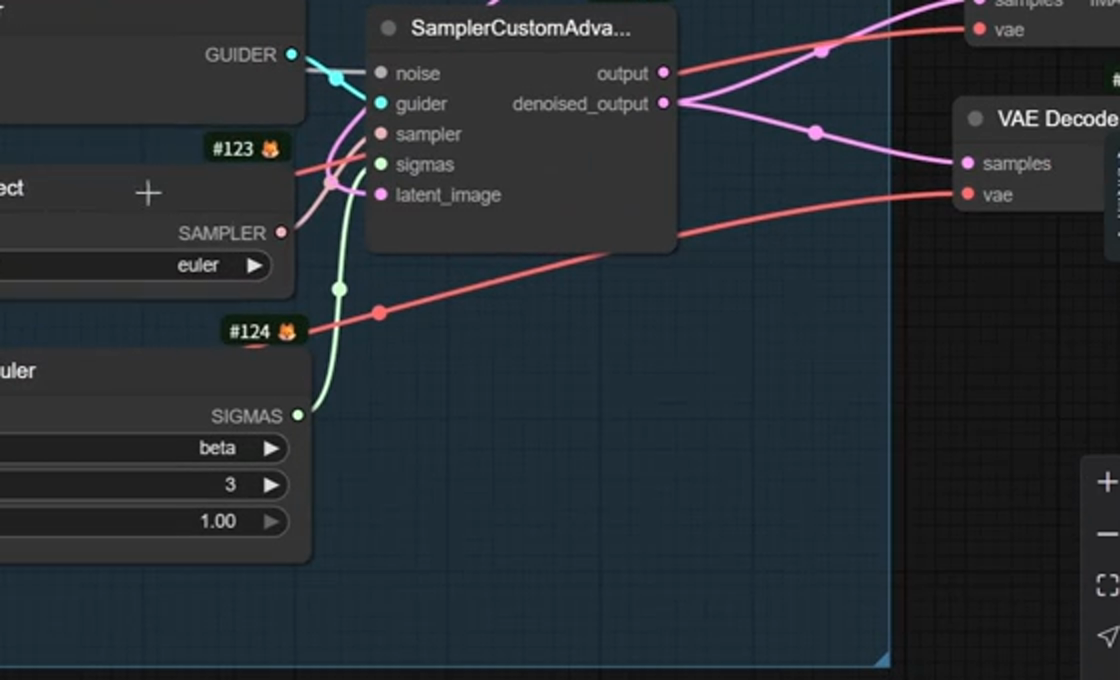1120x680 pixels.
Task: Select the VAE Decode node title
Action: (x=1058, y=119)
